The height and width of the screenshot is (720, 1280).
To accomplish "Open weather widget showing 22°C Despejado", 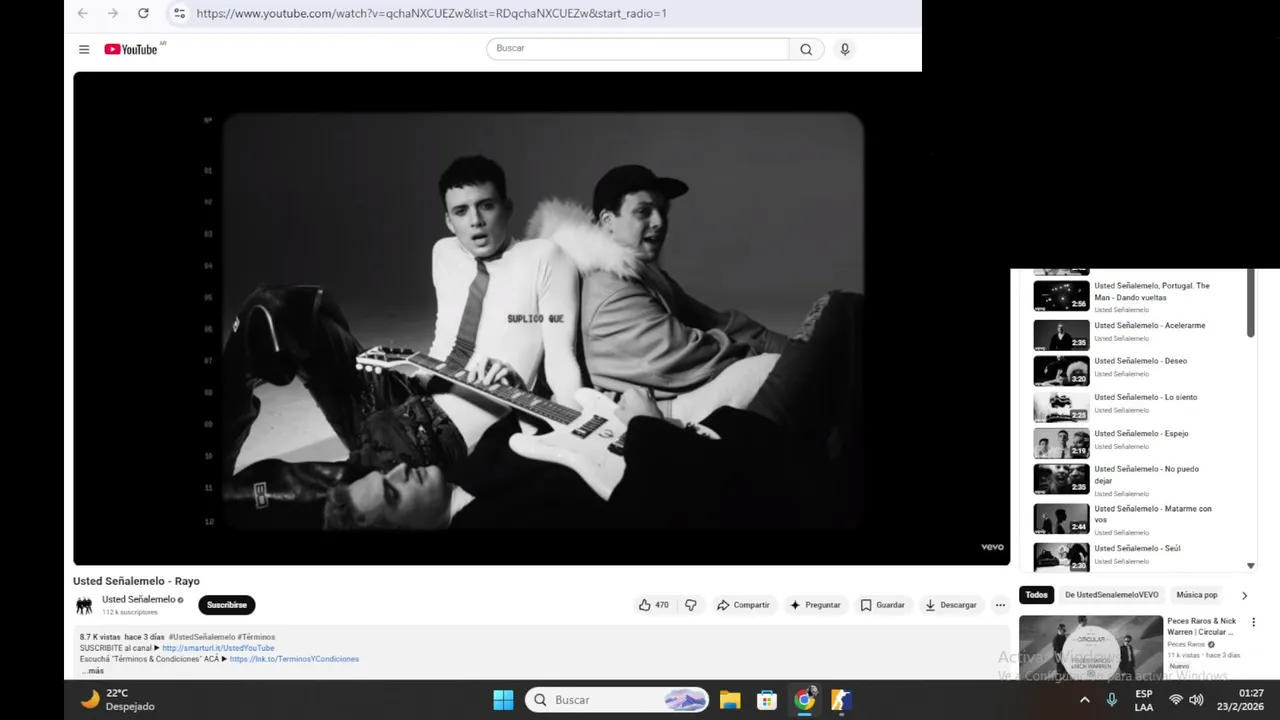I will point(118,700).
